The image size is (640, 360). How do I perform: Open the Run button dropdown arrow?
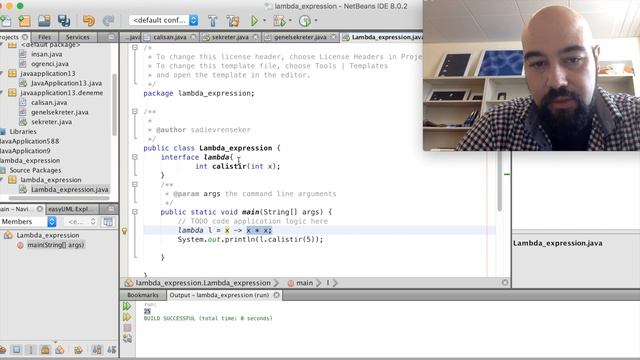pos(264,20)
